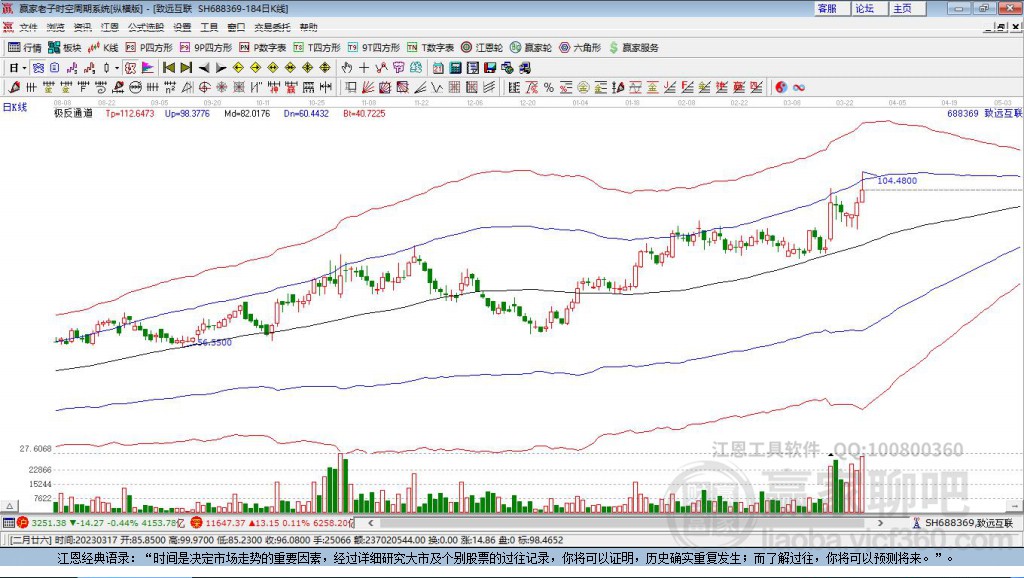Open the P数字表 number table
The height and width of the screenshot is (578, 1024).
coord(263,48)
